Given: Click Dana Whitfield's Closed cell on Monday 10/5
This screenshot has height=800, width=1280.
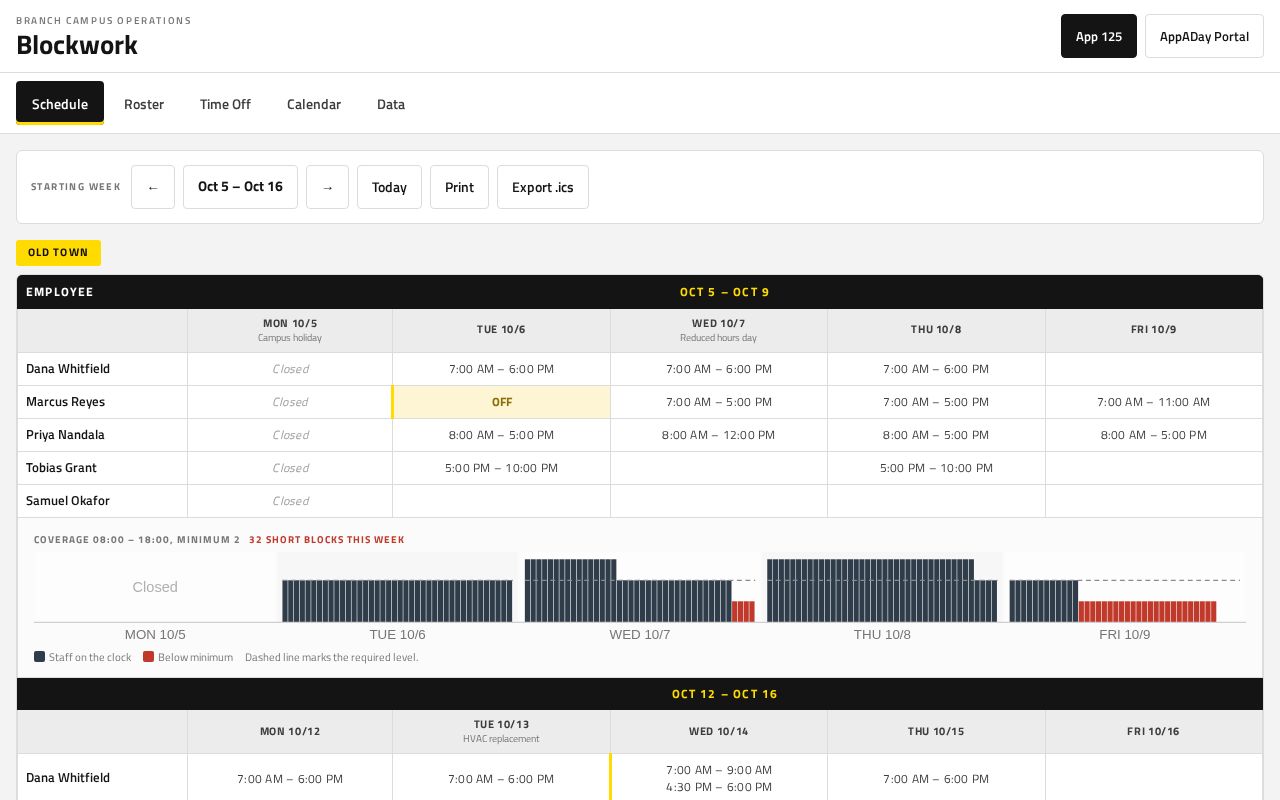Looking at the screenshot, I should (x=290, y=369).
